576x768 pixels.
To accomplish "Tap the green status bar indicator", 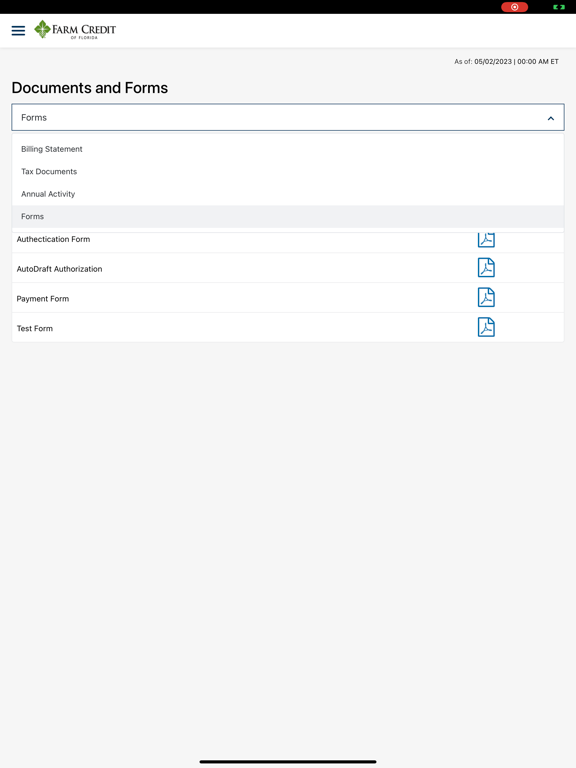I will (x=559, y=7).
